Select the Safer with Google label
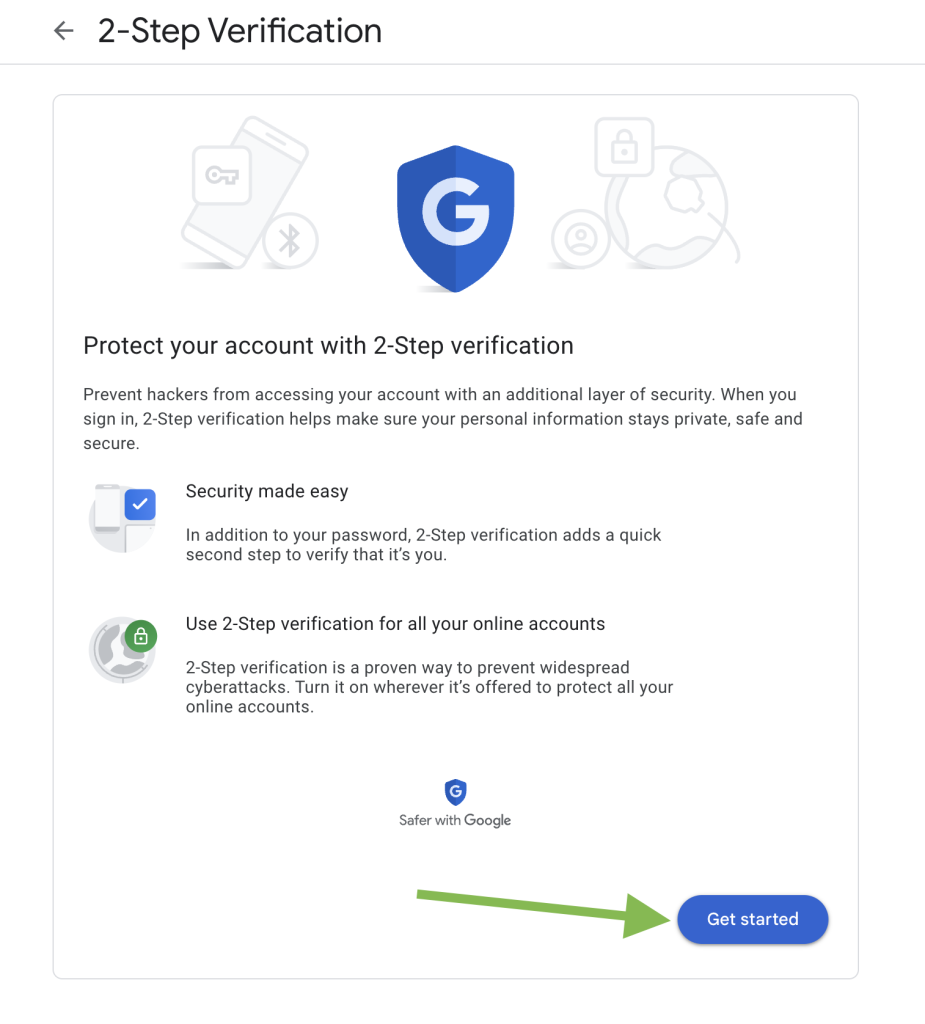 click(x=455, y=818)
